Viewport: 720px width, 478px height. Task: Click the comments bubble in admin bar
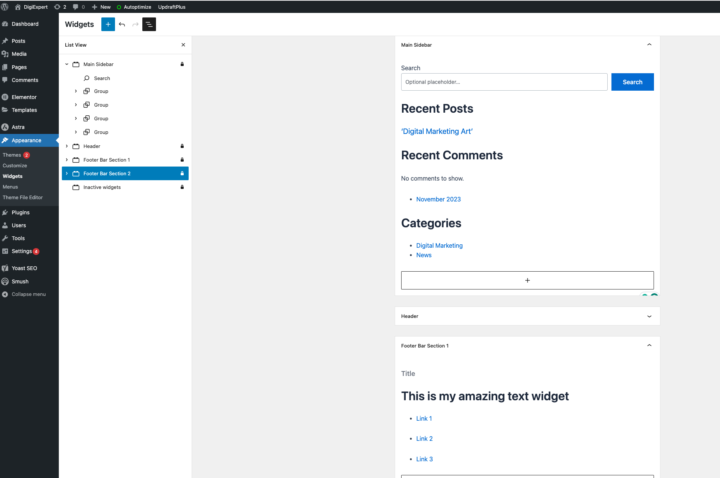pyautogui.click(x=76, y=6)
